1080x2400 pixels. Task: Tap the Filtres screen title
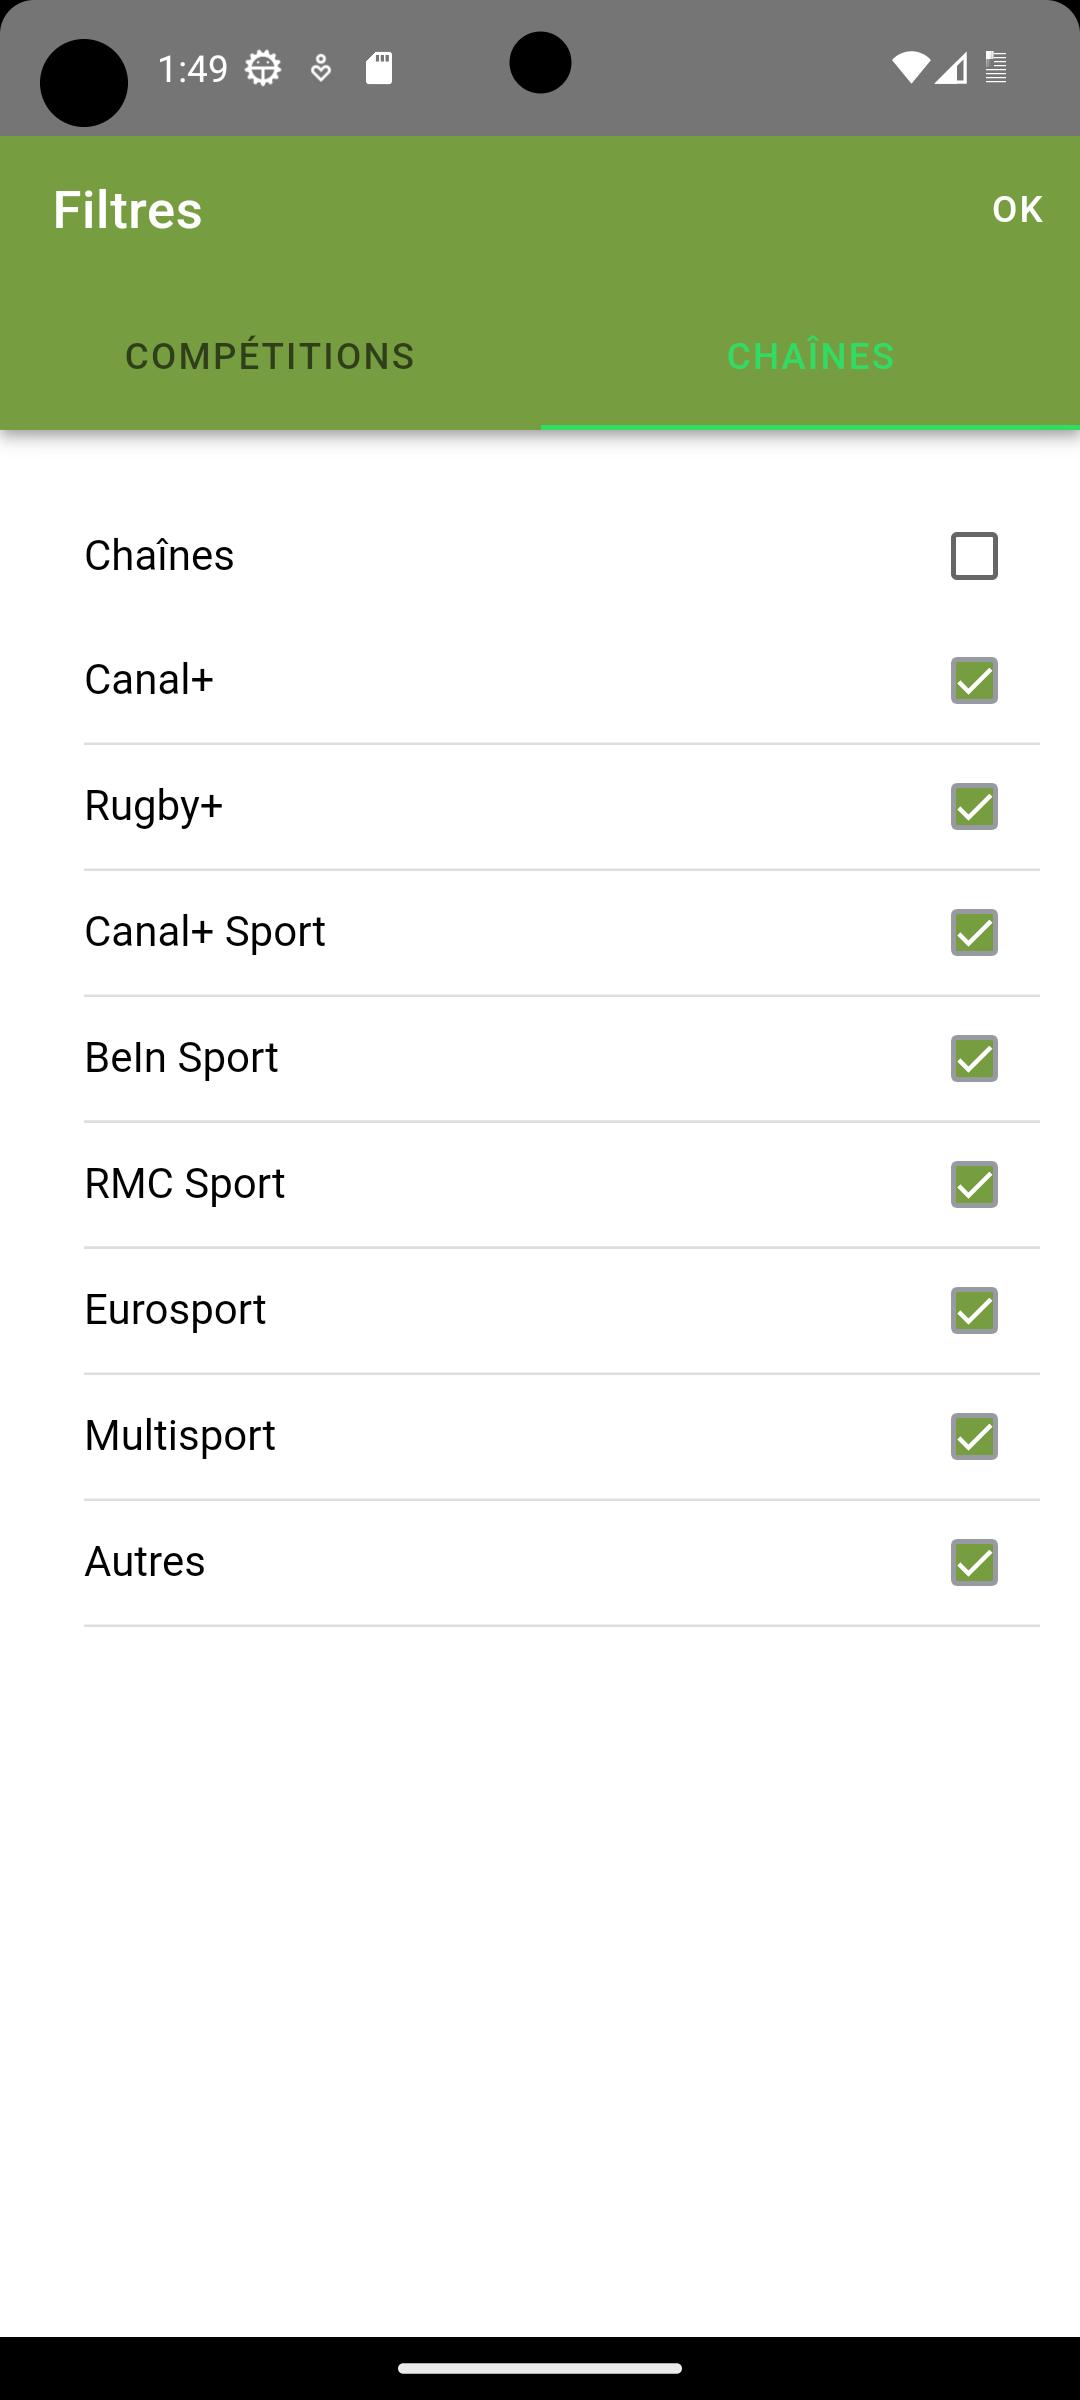127,210
